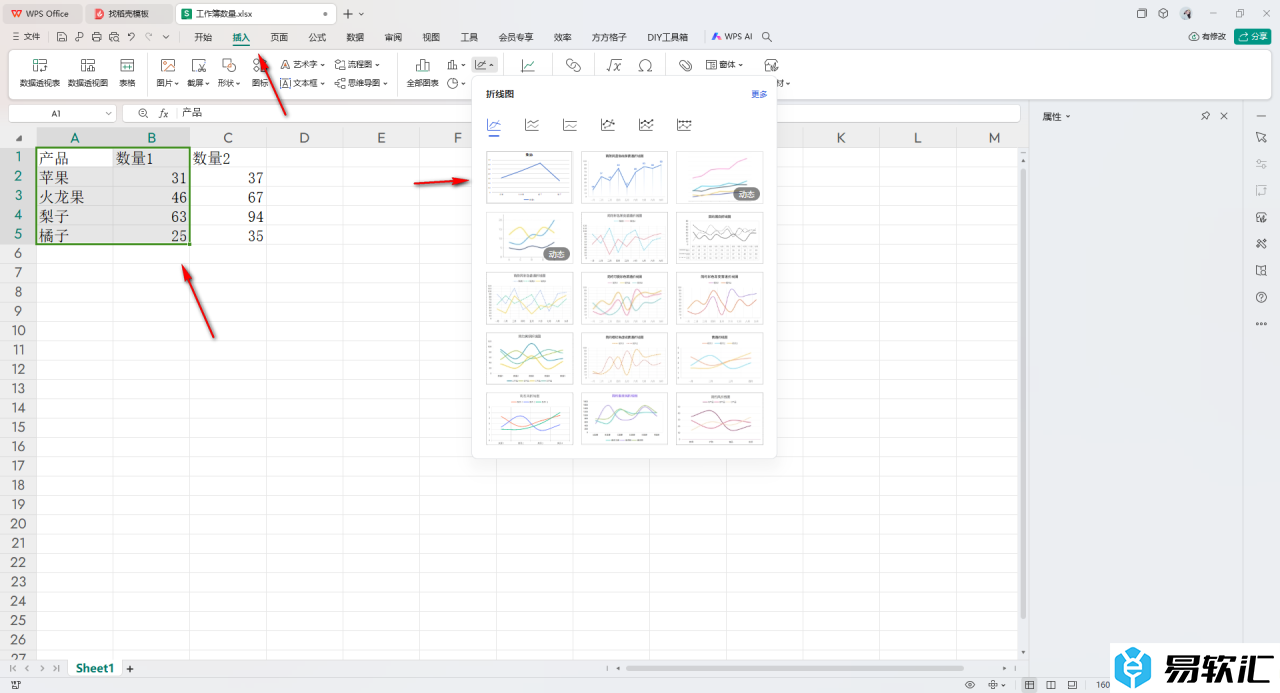
Task: Open the 页面 Page ribbon tab
Action: pyautogui.click(x=279, y=37)
